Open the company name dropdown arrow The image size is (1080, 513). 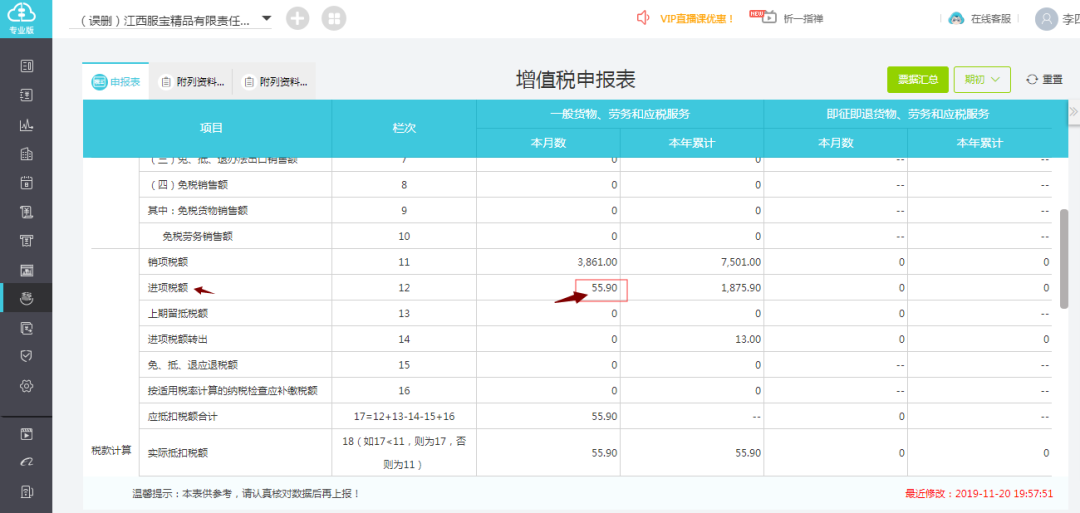tap(267, 18)
